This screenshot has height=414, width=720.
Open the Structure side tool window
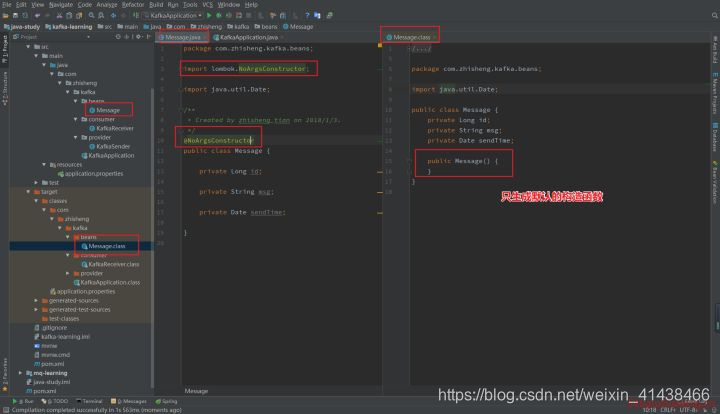[x=5, y=88]
